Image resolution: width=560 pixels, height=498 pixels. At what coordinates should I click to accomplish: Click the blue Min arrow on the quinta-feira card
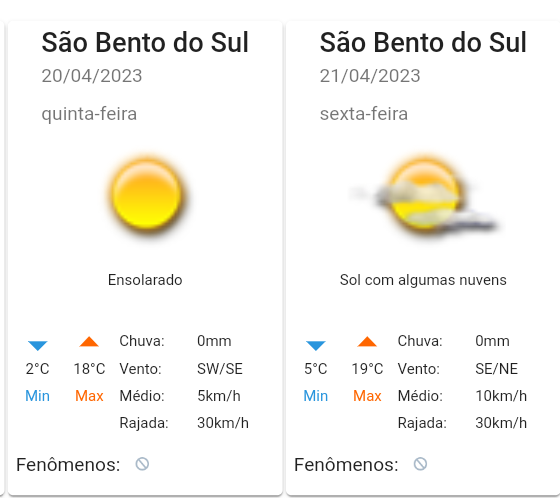click(38, 345)
